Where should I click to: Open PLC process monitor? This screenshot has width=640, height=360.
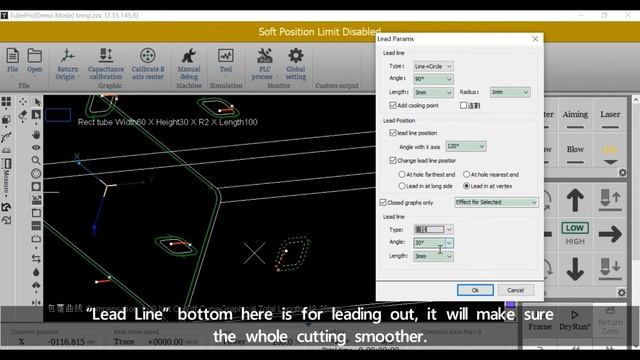[264, 64]
